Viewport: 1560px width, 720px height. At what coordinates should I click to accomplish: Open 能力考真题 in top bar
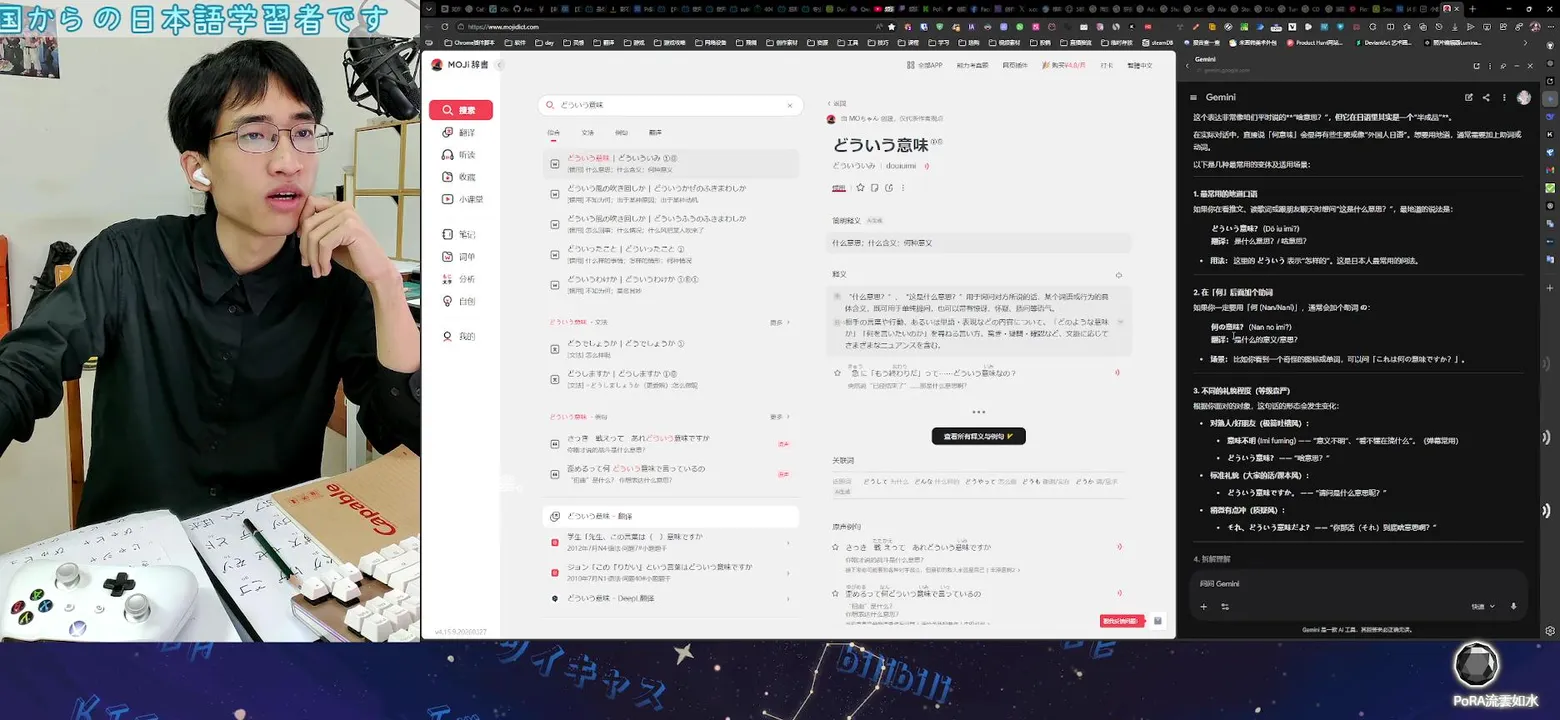(x=972, y=65)
